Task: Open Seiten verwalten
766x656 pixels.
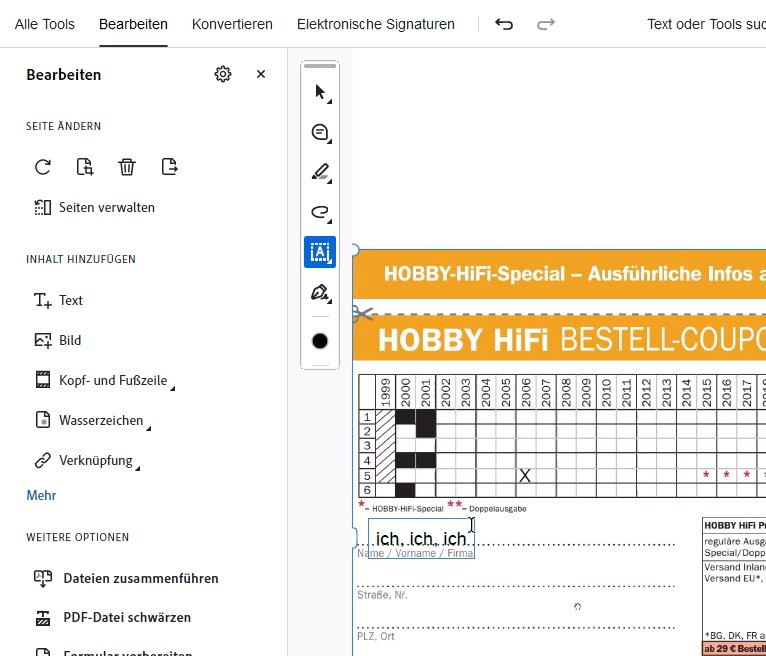Action: tap(94, 207)
